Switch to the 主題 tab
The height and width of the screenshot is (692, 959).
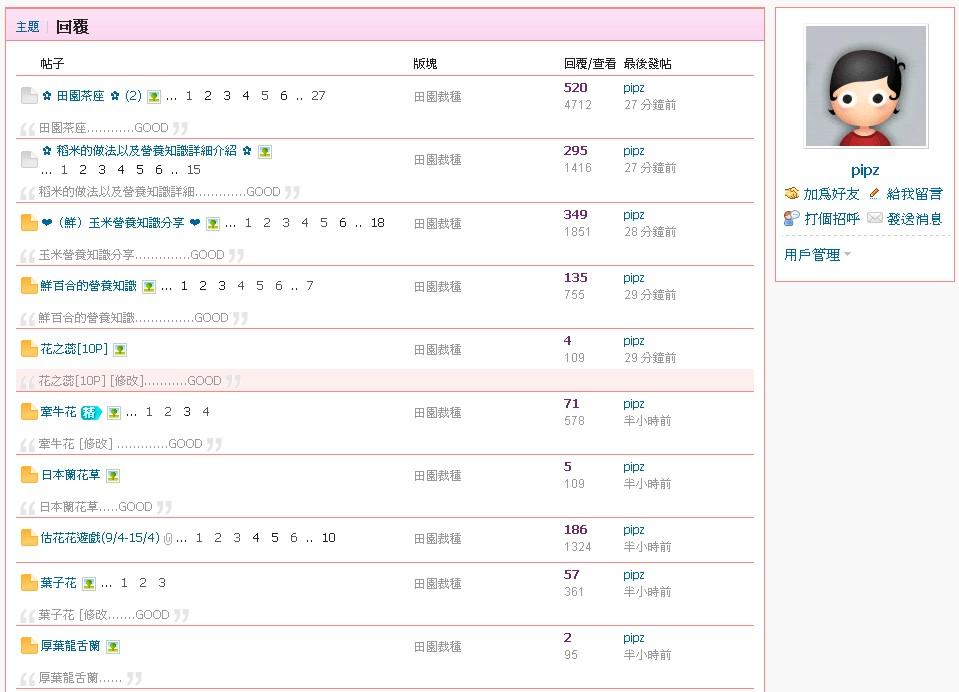28,27
